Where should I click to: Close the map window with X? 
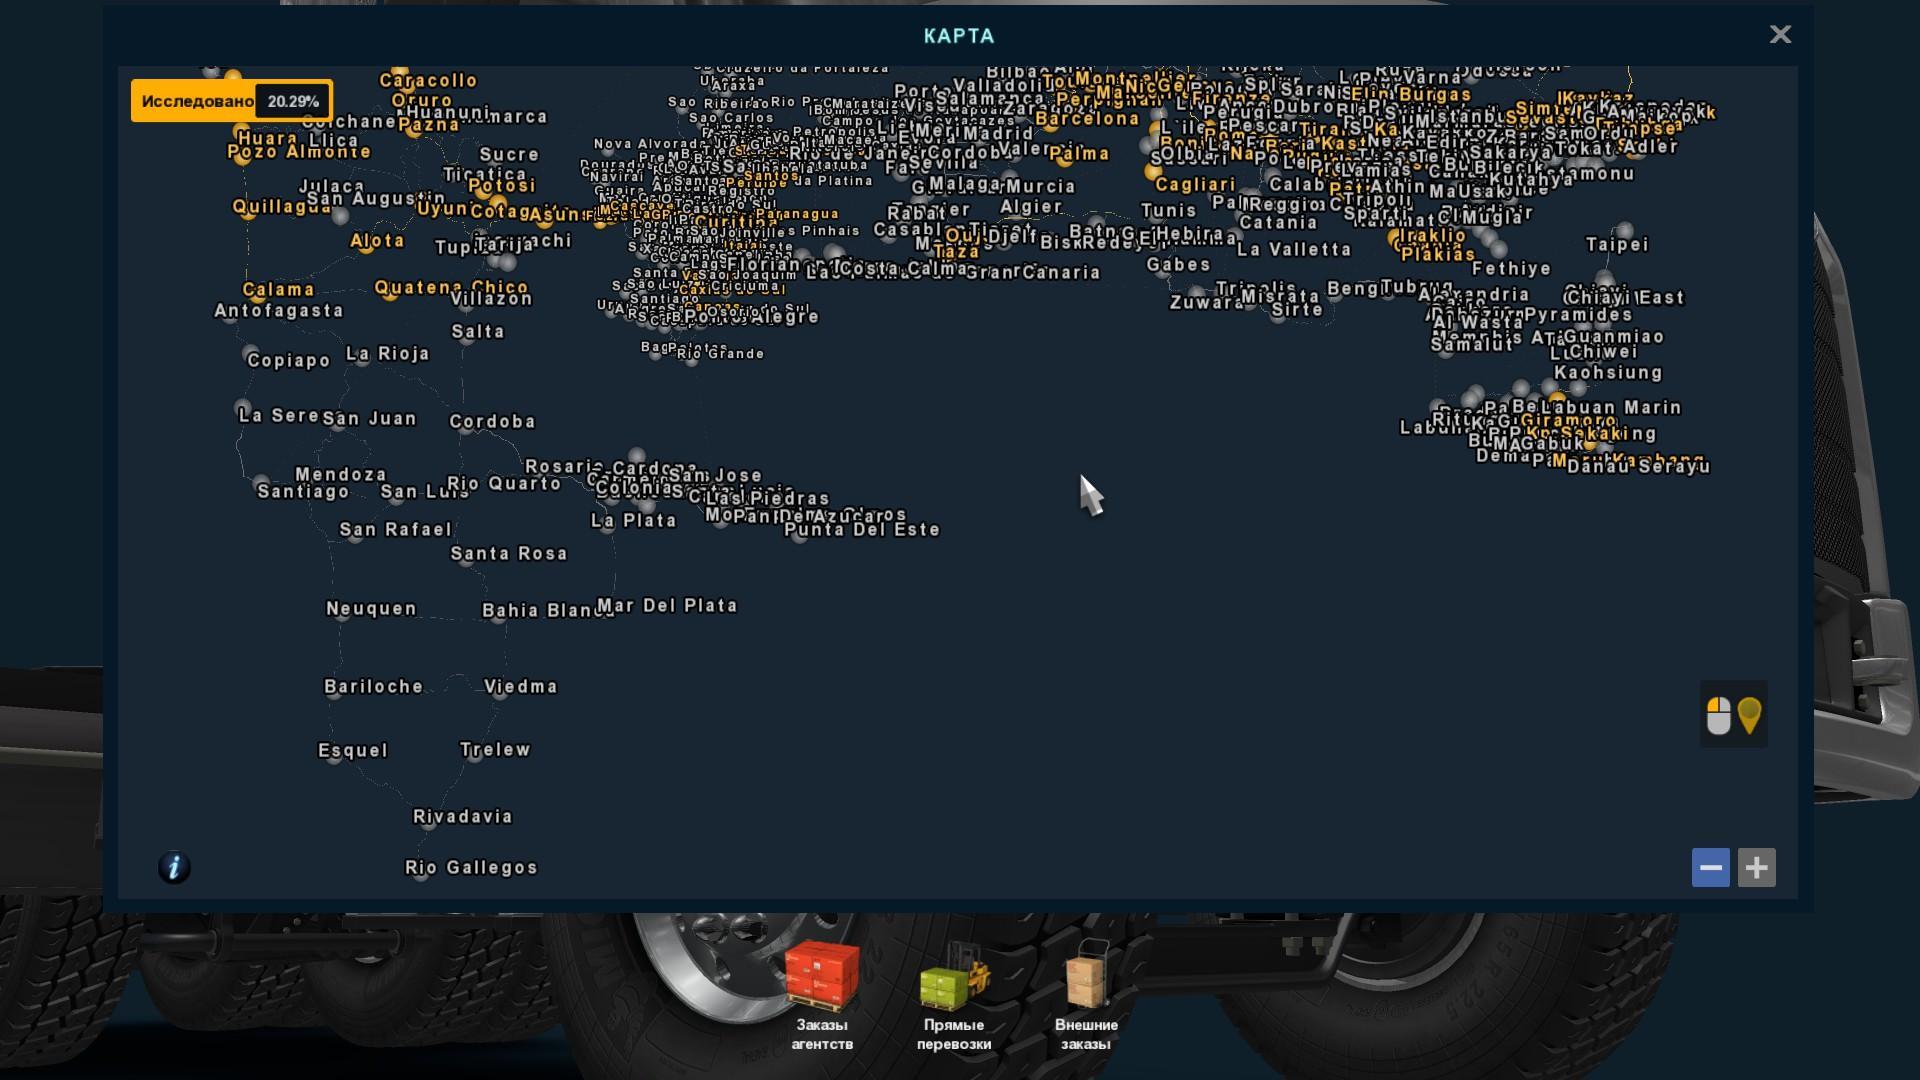coord(1780,35)
